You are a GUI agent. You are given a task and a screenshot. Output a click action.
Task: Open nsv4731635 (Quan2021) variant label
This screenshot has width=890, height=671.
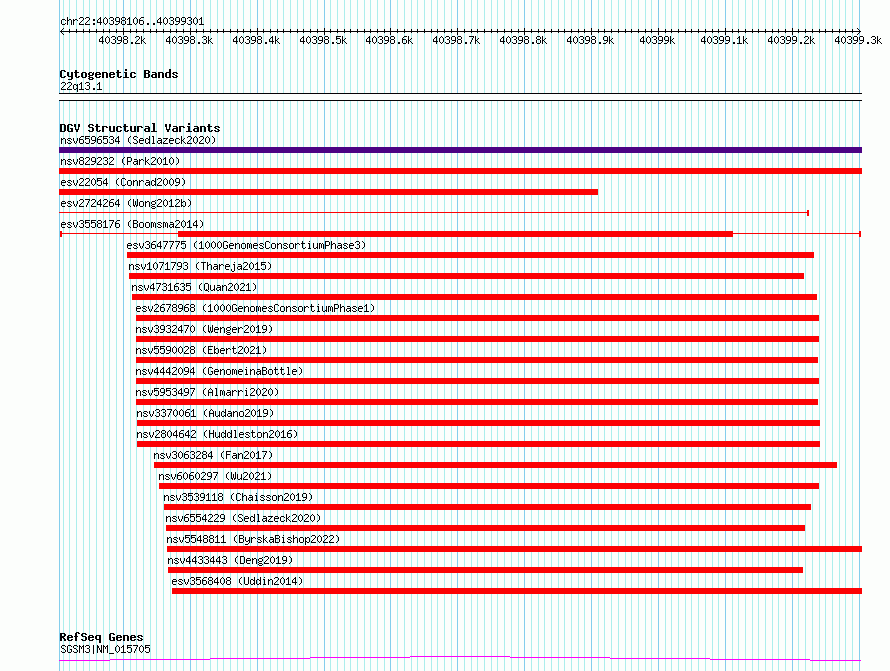click(x=194, y=287)
